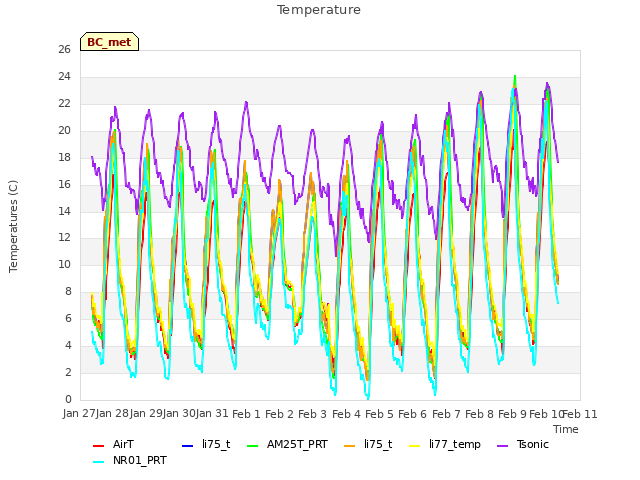Click the green AM25T_PRT legend swatch
640x480 pixels.
click(x=253, y=445)
